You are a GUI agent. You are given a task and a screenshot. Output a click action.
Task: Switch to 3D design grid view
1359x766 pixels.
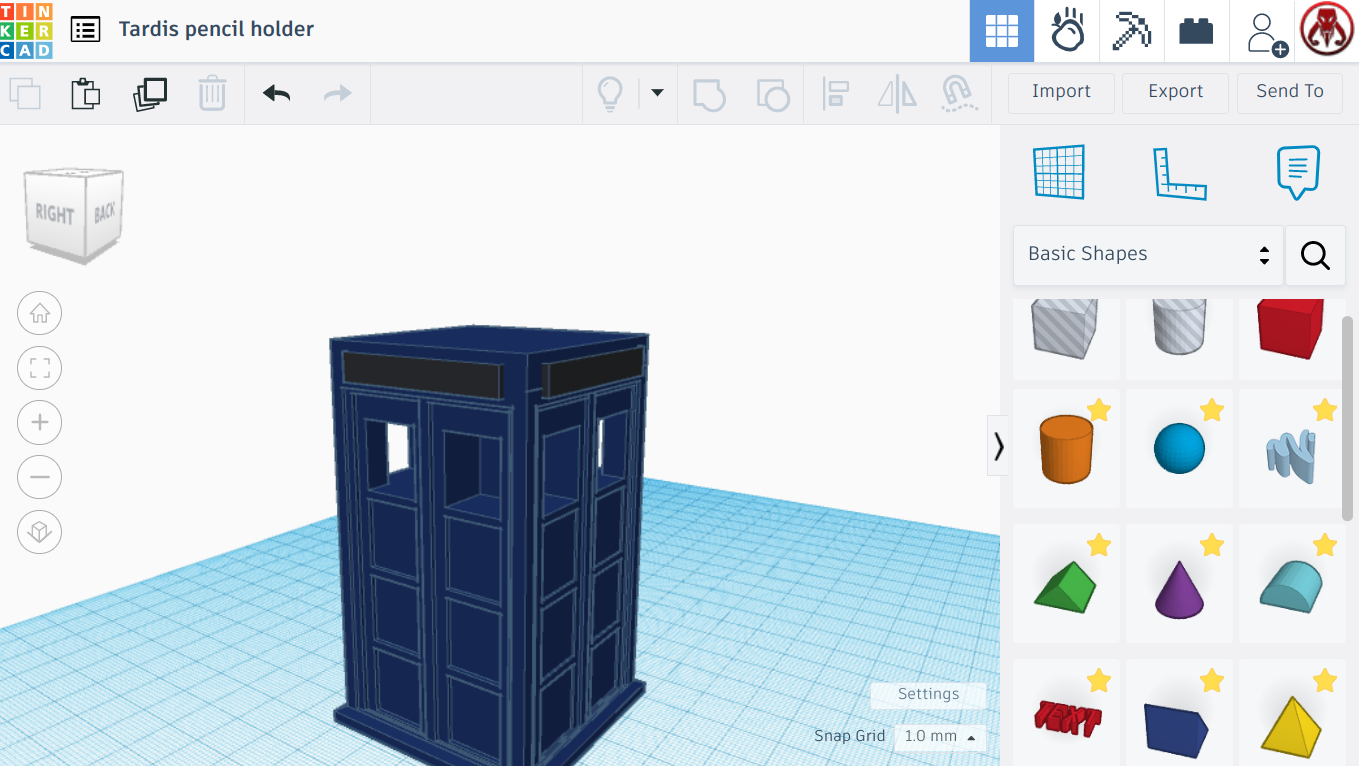[x=1002, y=31]
